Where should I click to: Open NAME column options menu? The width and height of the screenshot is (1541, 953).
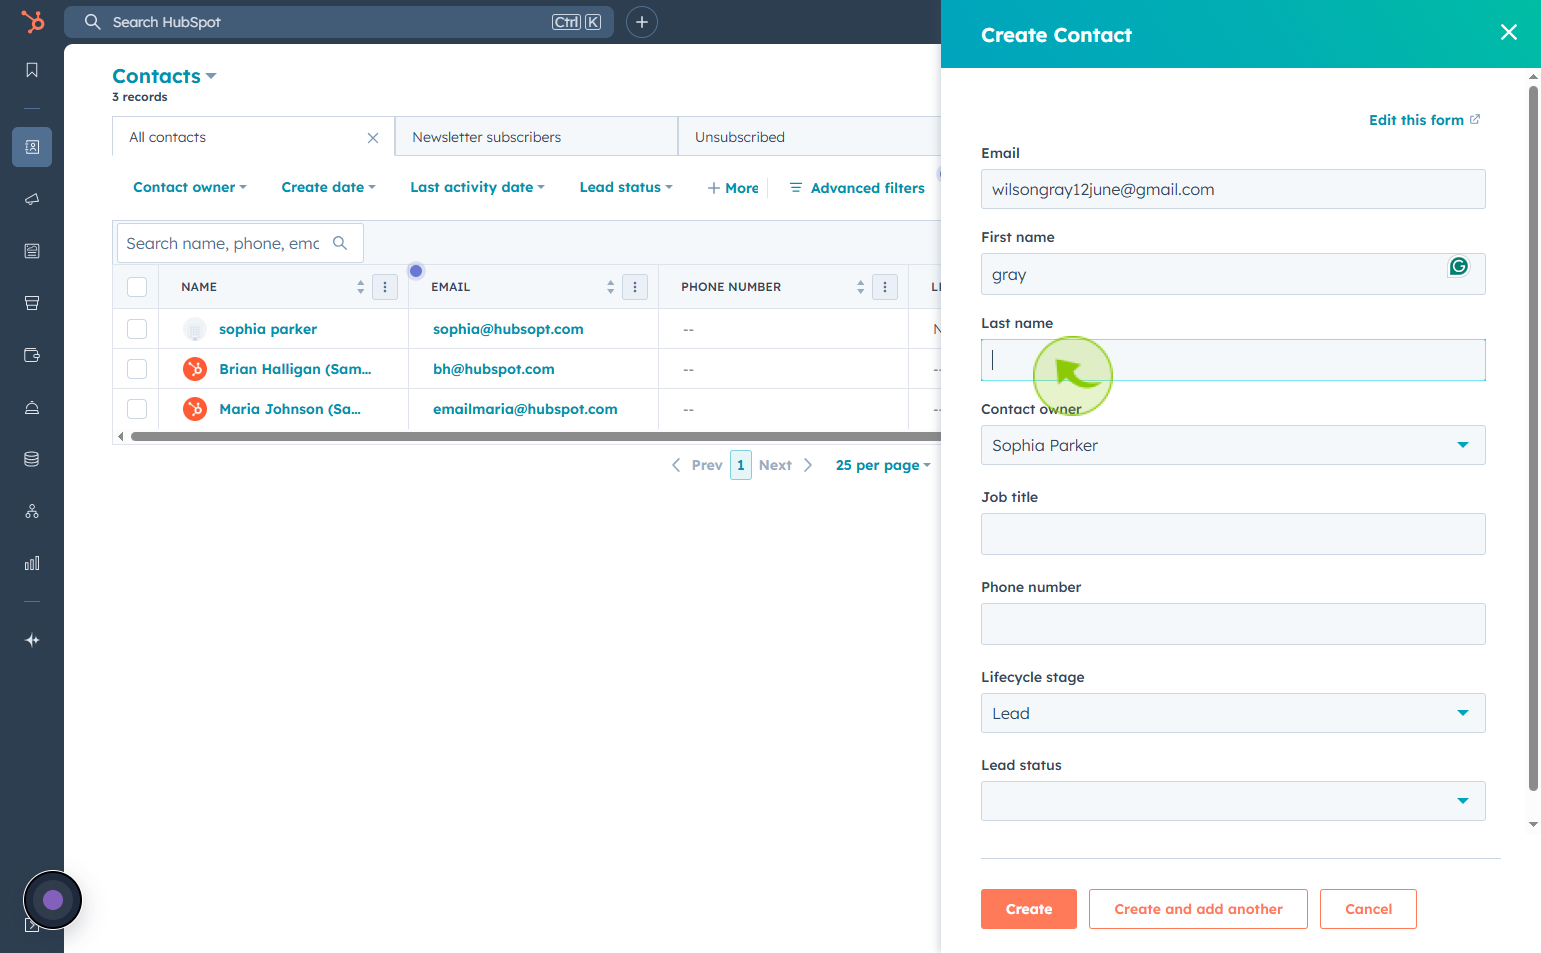point(385,287)
